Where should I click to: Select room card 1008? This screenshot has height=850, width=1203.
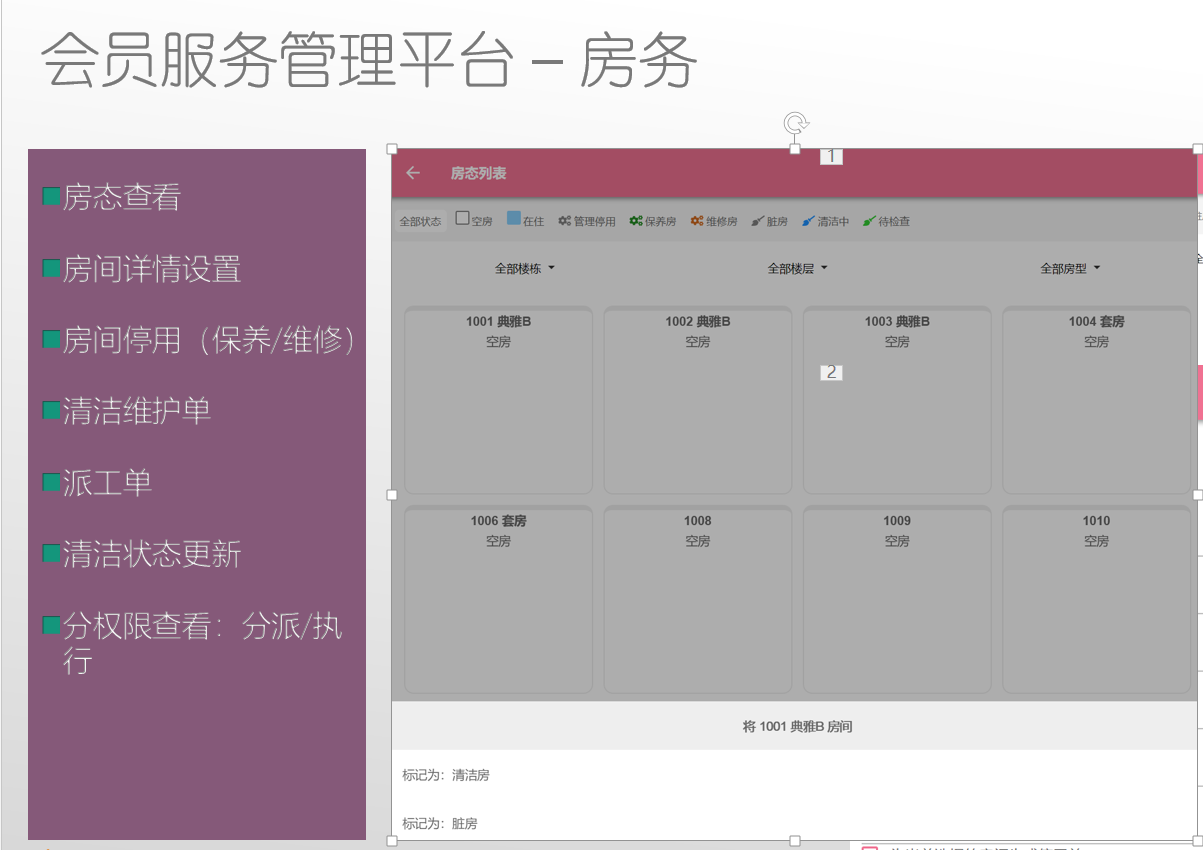pyautogui.click(x=697, y=599)
